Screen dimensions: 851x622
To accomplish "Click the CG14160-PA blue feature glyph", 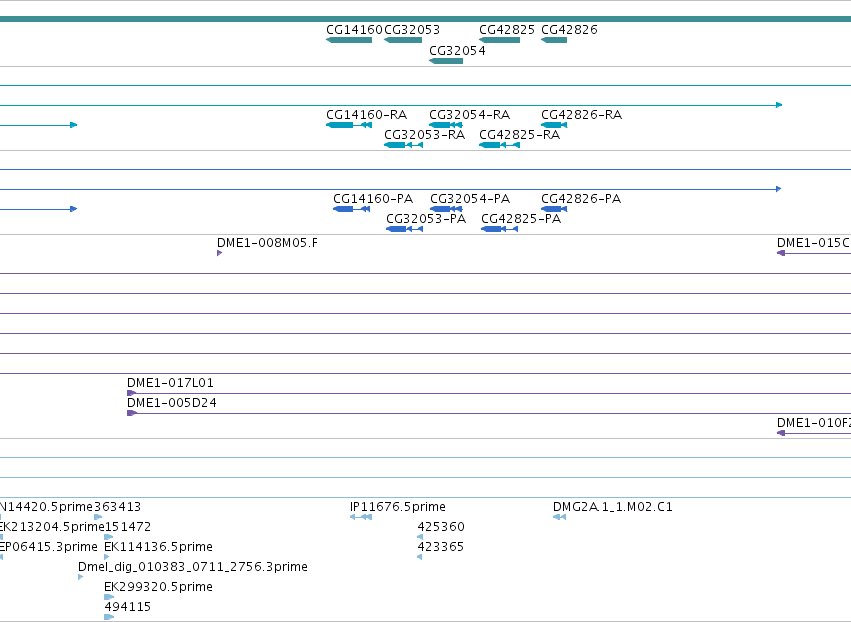I will 352,209.
